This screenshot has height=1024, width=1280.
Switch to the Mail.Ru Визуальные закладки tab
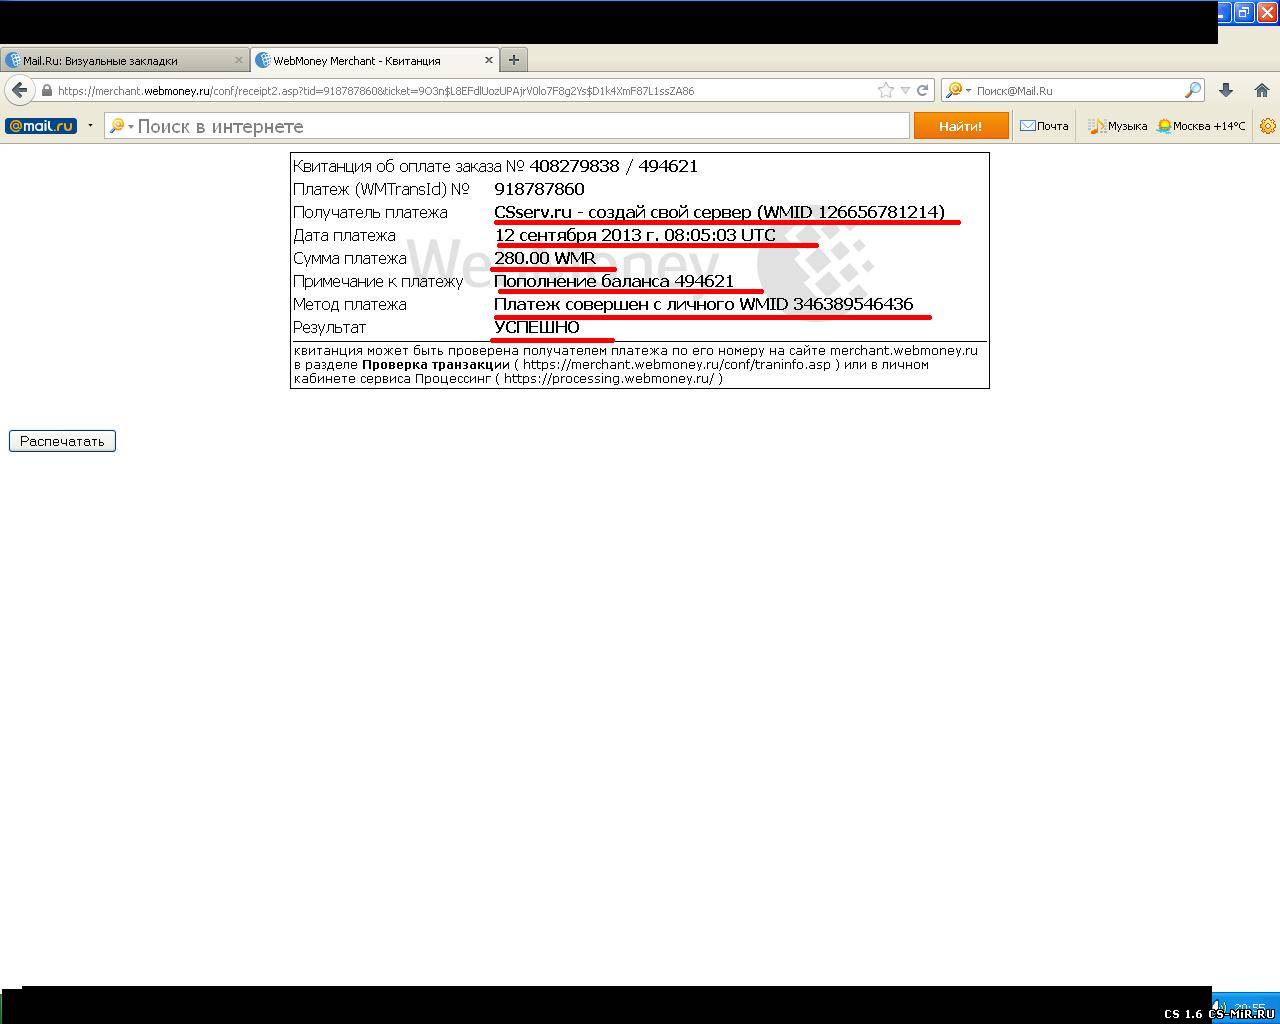(124, 60)
